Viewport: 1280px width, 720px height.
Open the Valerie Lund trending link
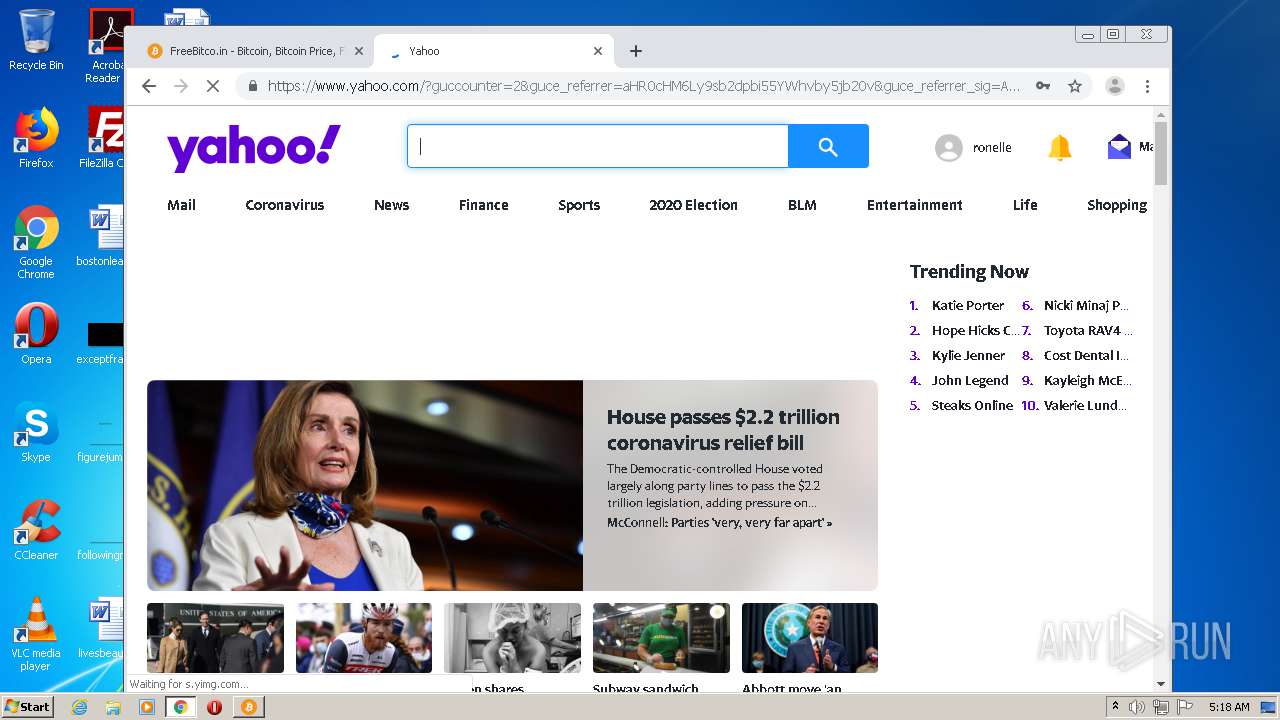[x=1085, y=406]
